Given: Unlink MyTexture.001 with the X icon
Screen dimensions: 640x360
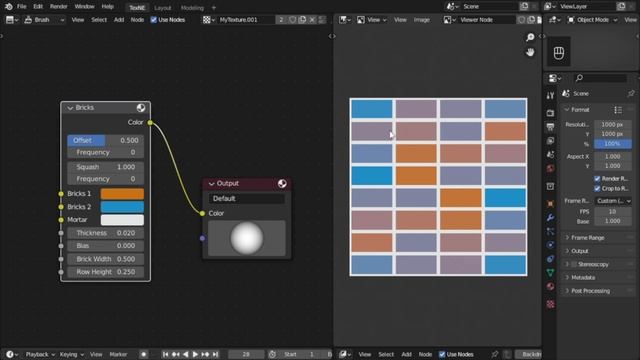Looking at the screenshot, I should pyautogui.click(x=312, y=20).
